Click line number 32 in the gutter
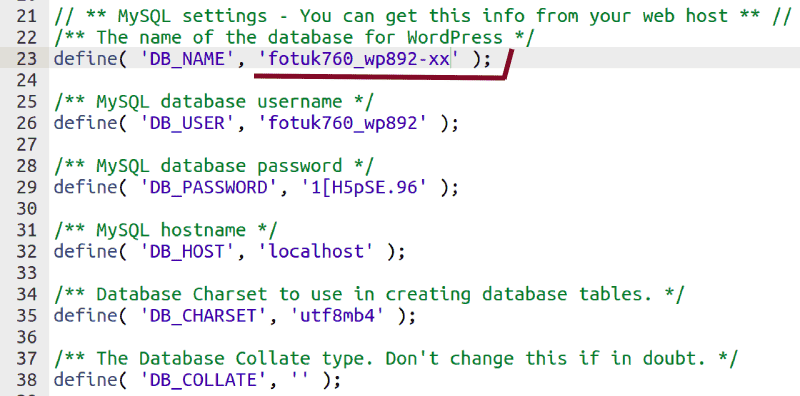Viewport: 800px width, 396px height. point(27,252)
